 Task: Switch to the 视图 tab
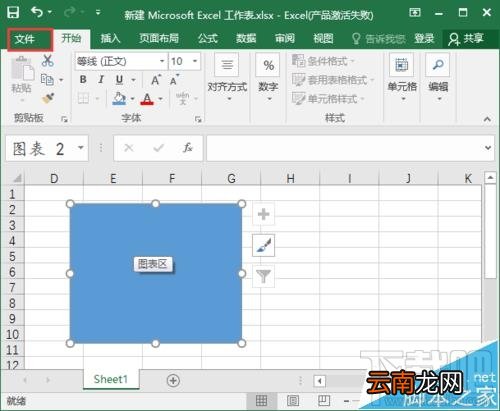[323, 39]
